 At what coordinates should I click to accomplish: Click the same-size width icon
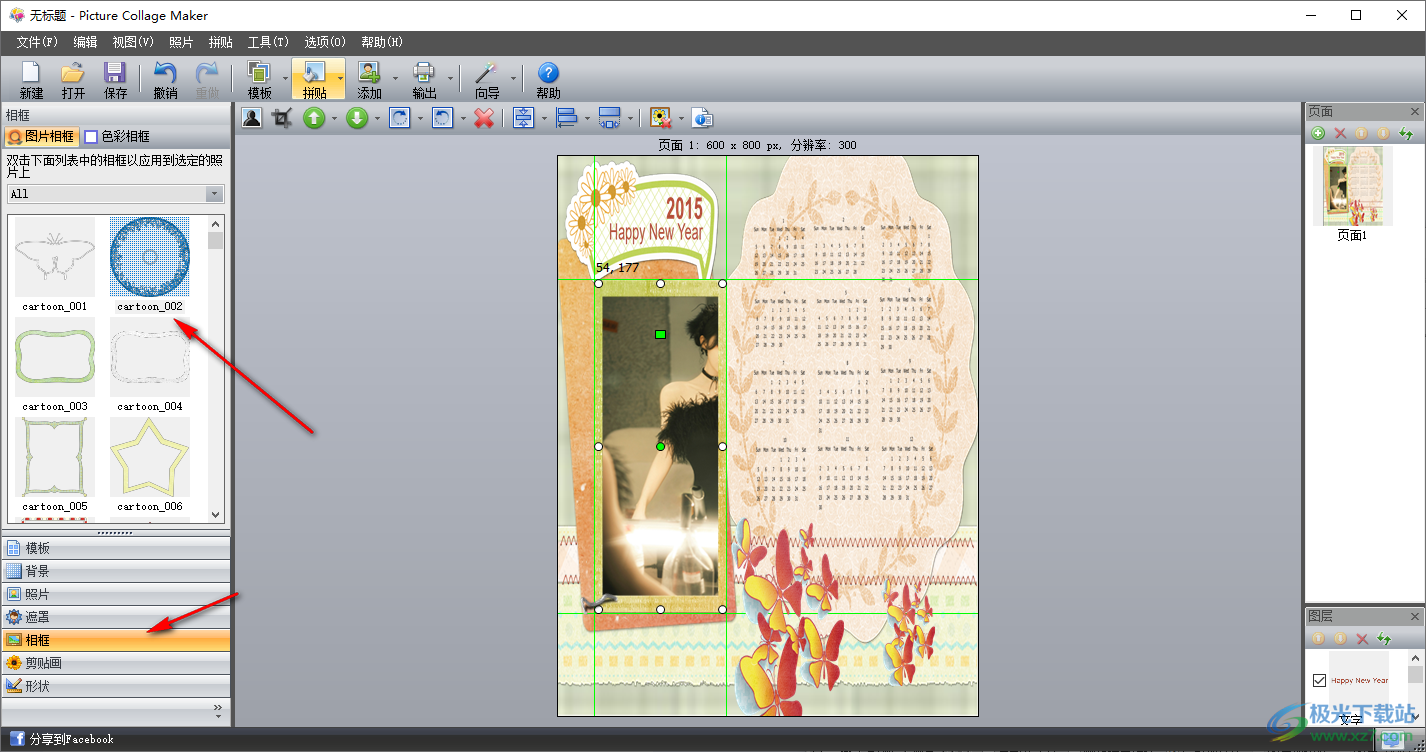coord(609,118)
